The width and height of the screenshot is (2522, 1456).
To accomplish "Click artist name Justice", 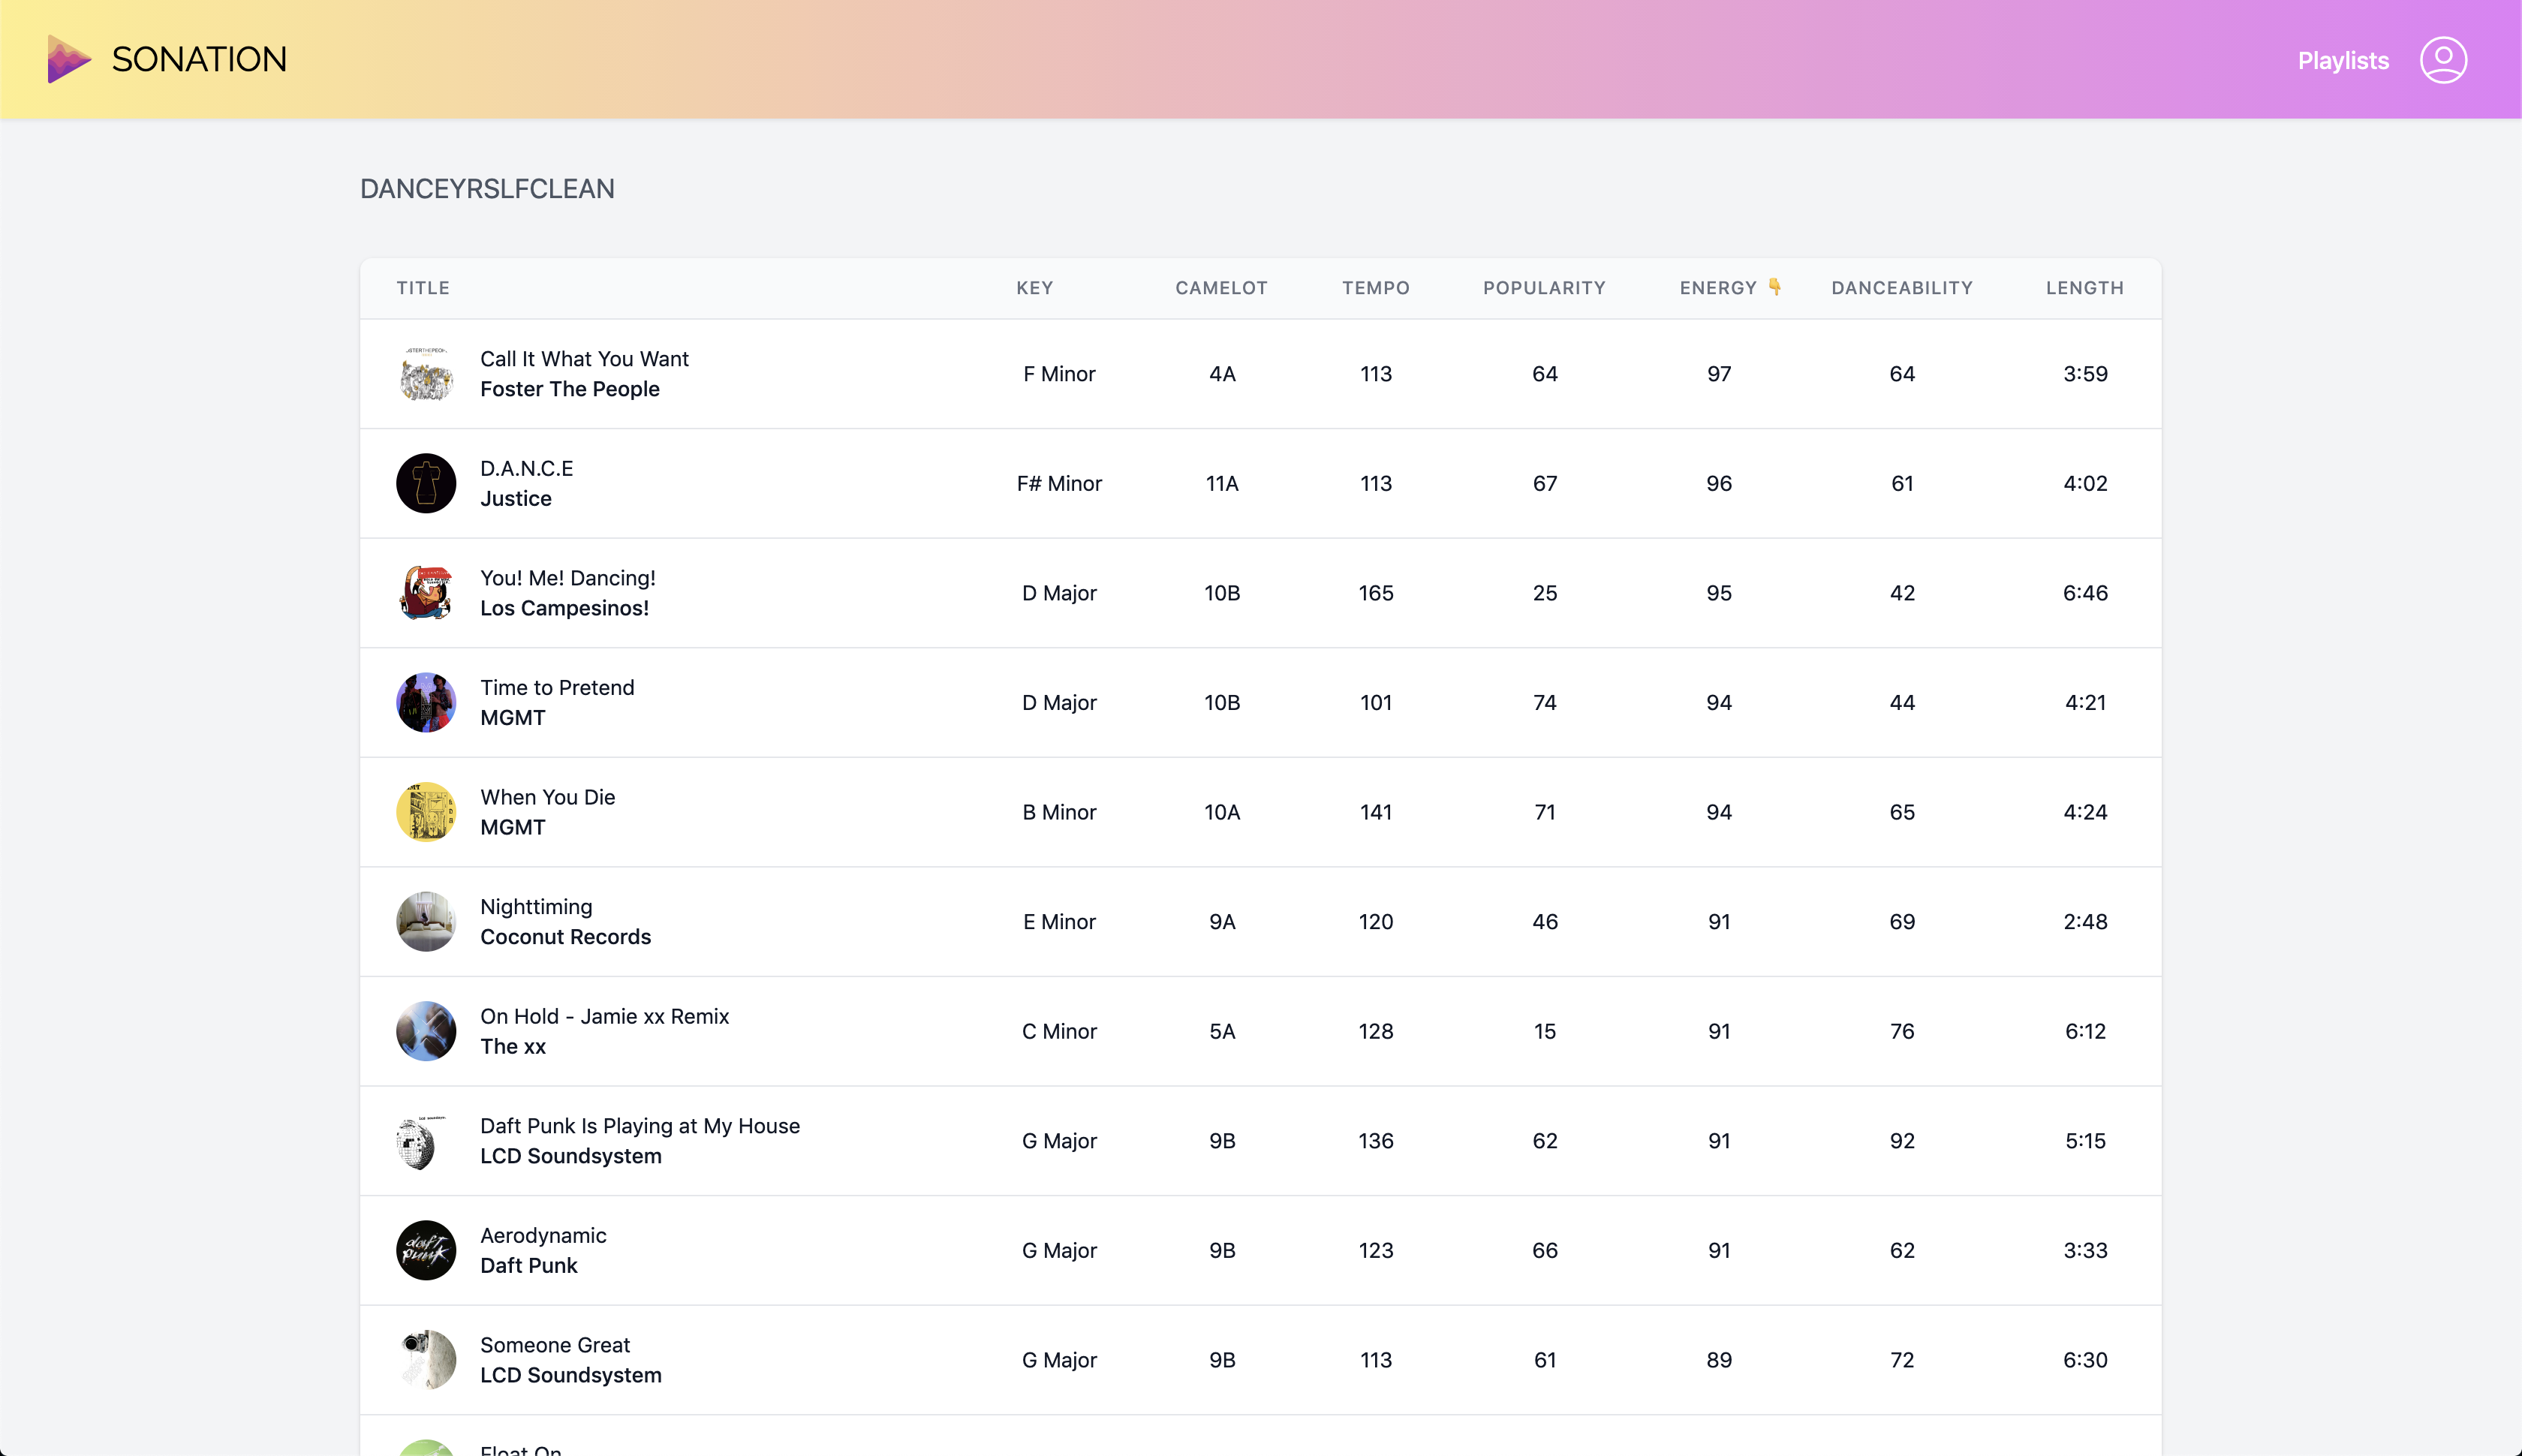I will (515, 498).
